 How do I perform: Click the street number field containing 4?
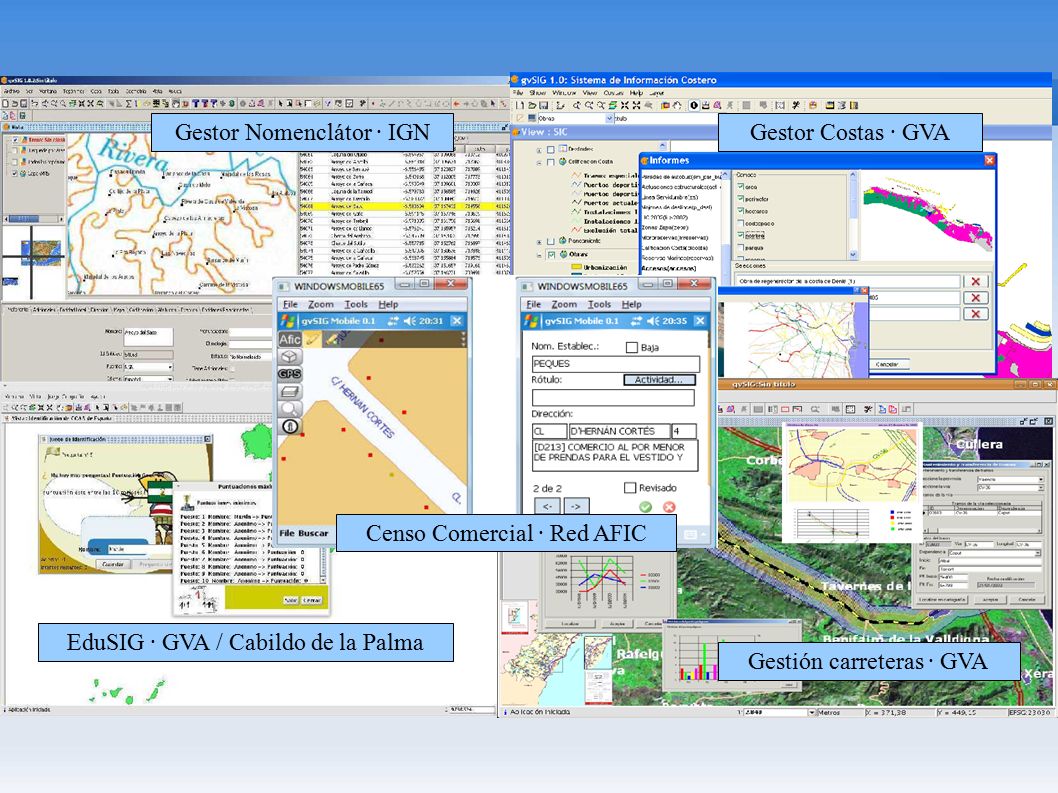684,431
